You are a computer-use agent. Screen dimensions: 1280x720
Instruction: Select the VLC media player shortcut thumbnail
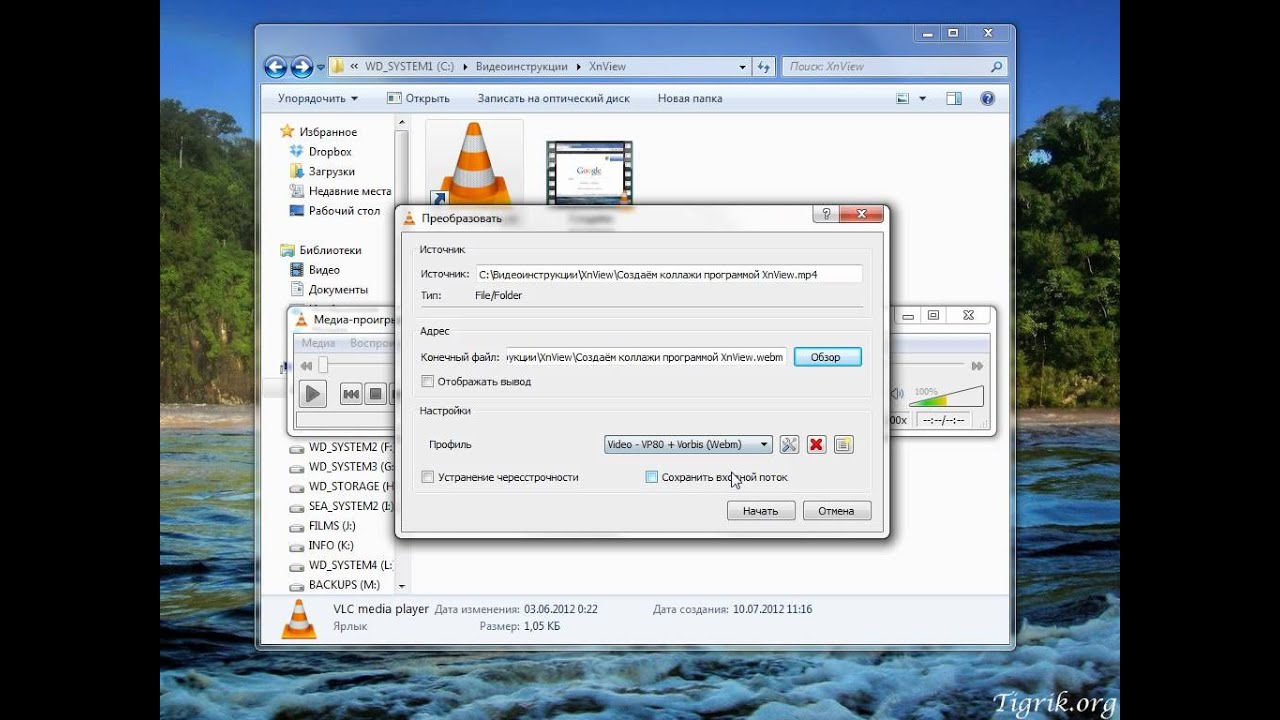(x=474, y=165)
